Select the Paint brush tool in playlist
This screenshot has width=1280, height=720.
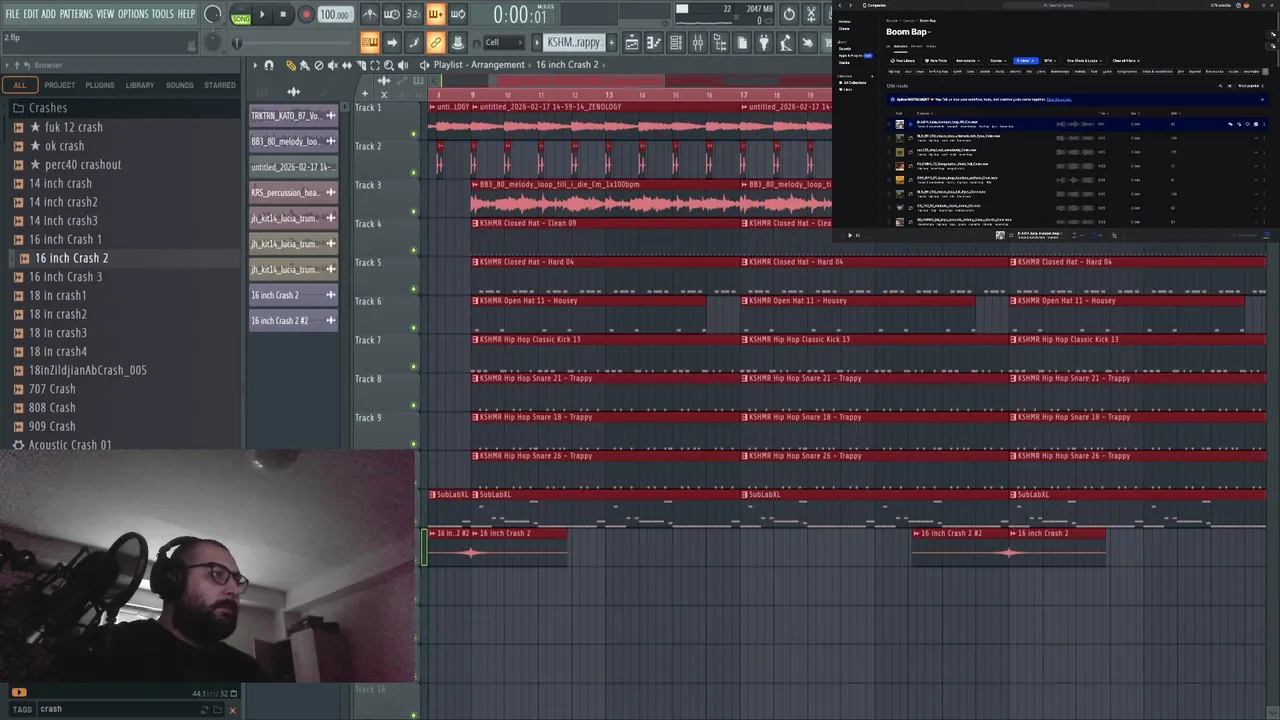click(305, 65)
